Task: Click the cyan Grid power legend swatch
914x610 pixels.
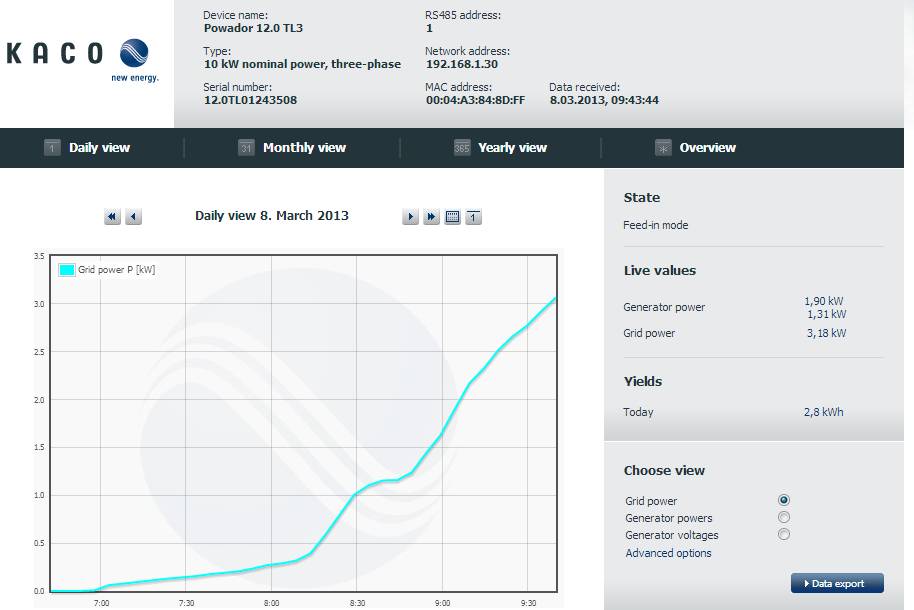Action: point(67,269)
